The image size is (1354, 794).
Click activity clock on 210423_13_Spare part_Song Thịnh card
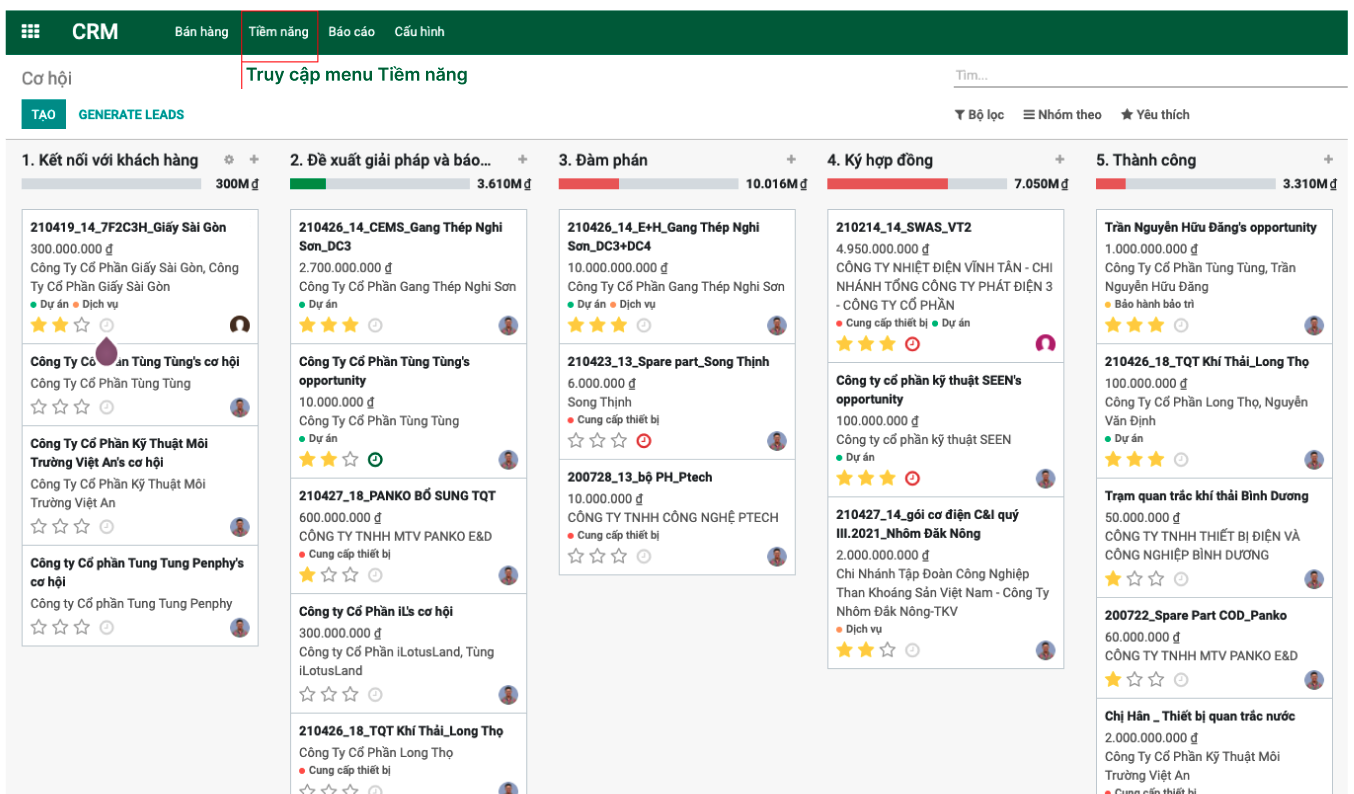click(644, 441)
